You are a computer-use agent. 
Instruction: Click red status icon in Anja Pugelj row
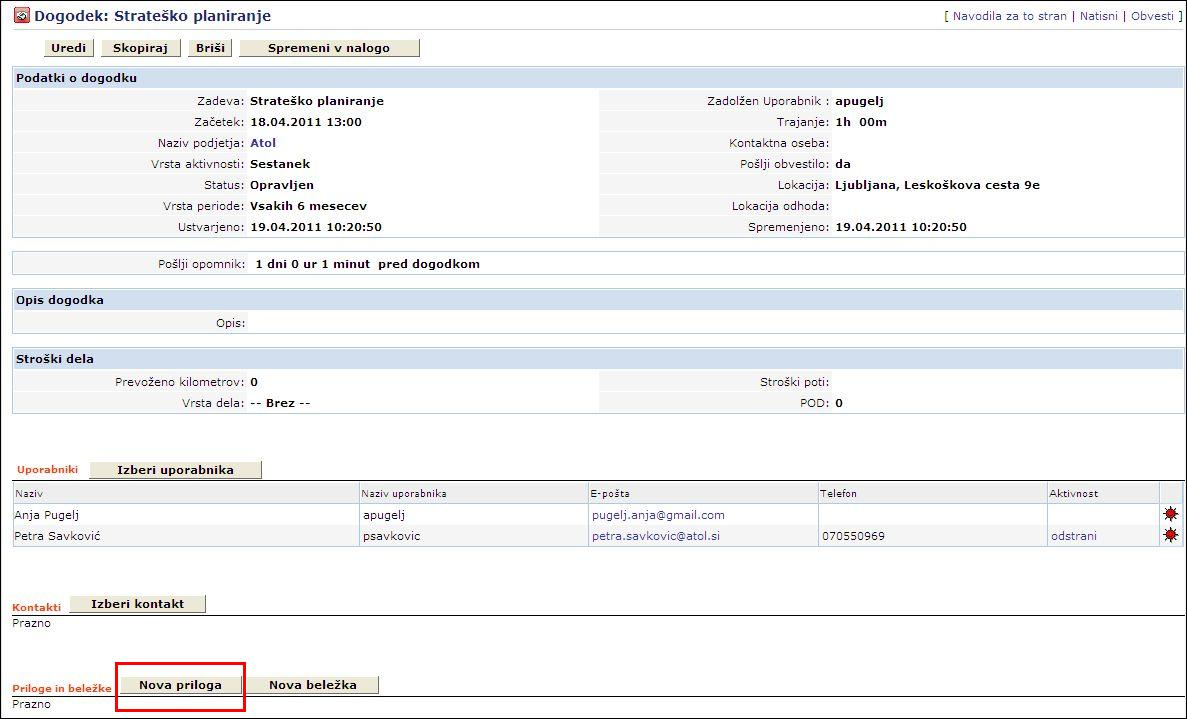(x=1170, y=514)
